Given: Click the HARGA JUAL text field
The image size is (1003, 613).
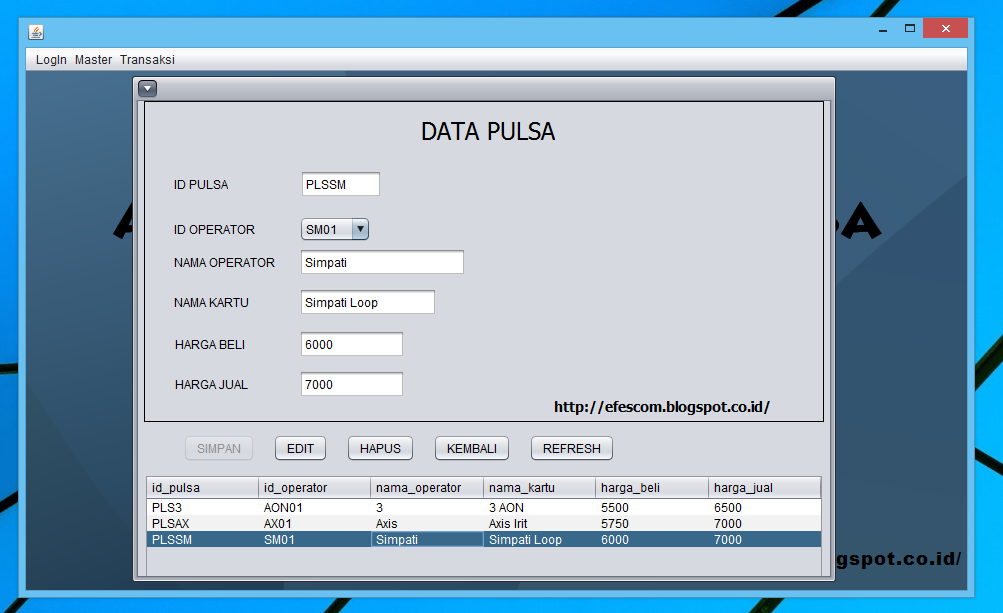Looking at the screenshot, I should (x=350, y=383).
